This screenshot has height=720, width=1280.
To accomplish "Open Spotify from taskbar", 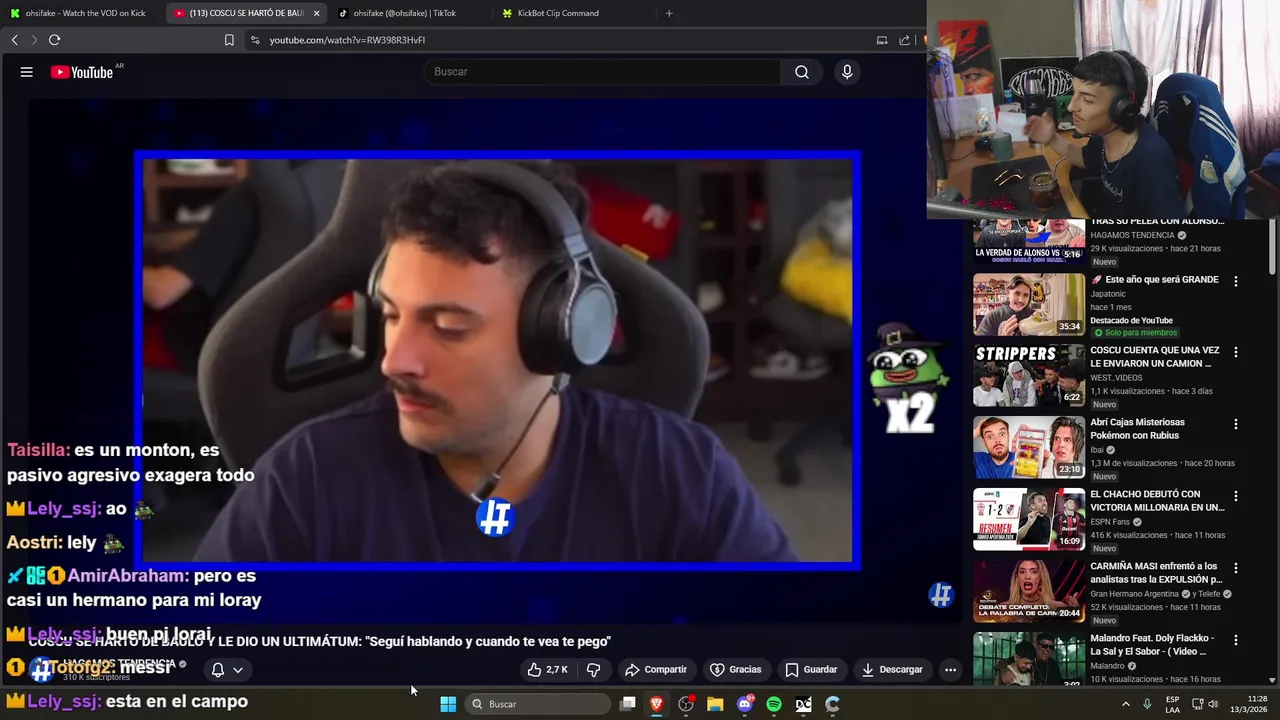I will (x=774, y=704).
